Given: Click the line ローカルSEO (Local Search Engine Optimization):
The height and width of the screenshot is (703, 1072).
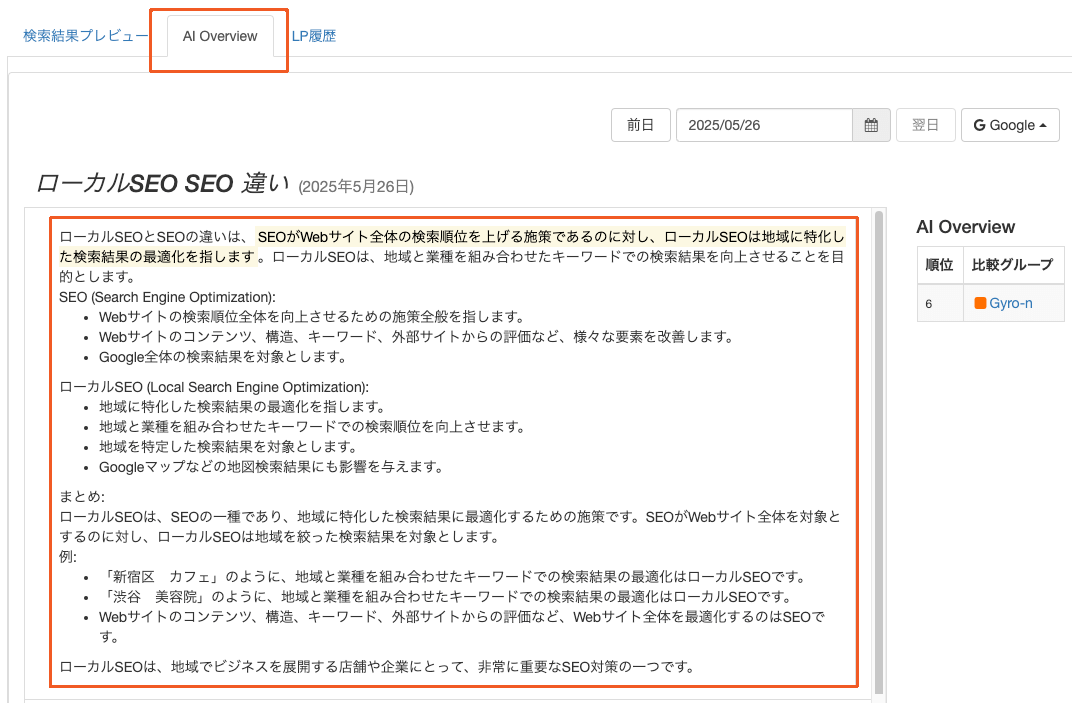Looking at the screenshot, I should click(214, 386).
